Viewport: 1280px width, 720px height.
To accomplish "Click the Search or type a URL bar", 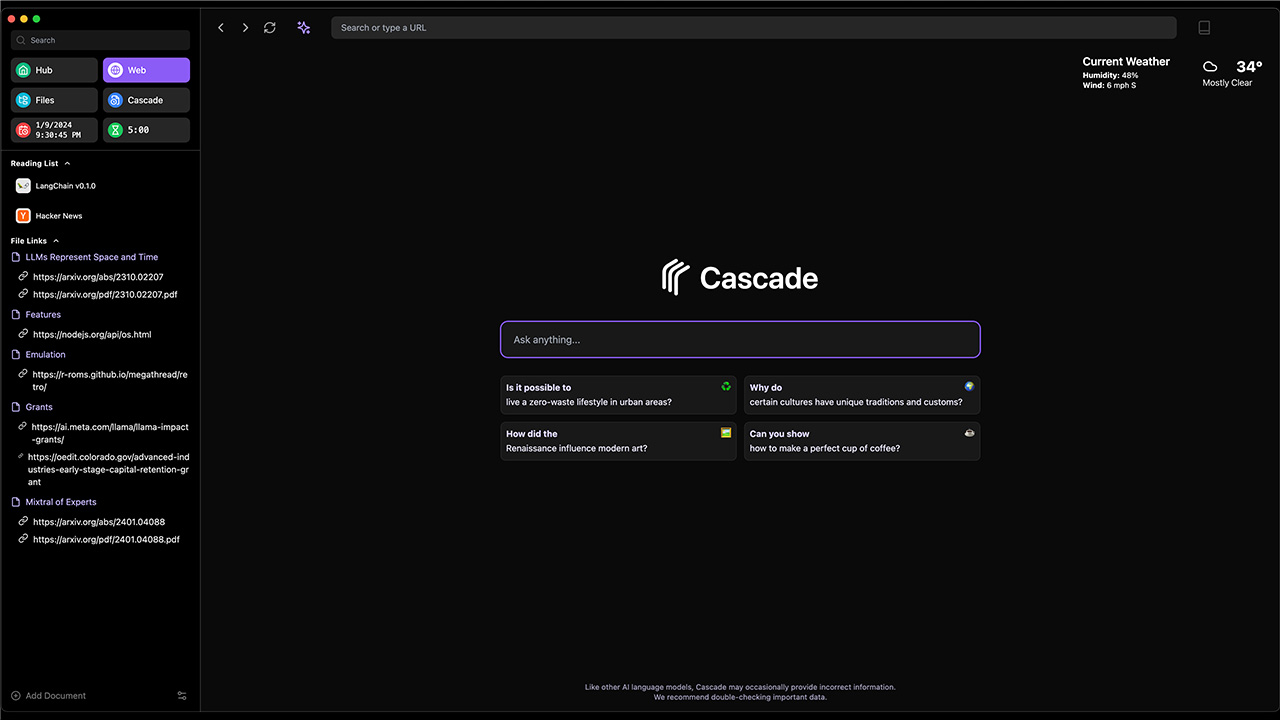I will 753,28.
